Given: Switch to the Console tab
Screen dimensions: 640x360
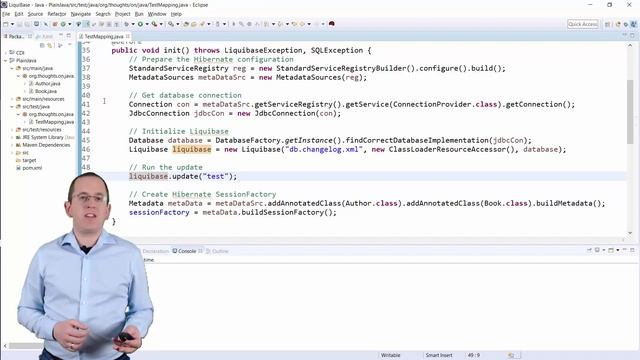Looking at the screenshot, I should tap(187, 251).
